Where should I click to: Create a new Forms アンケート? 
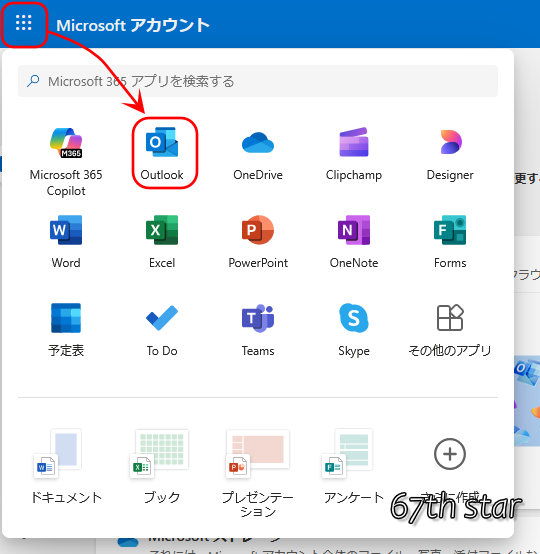354,466
